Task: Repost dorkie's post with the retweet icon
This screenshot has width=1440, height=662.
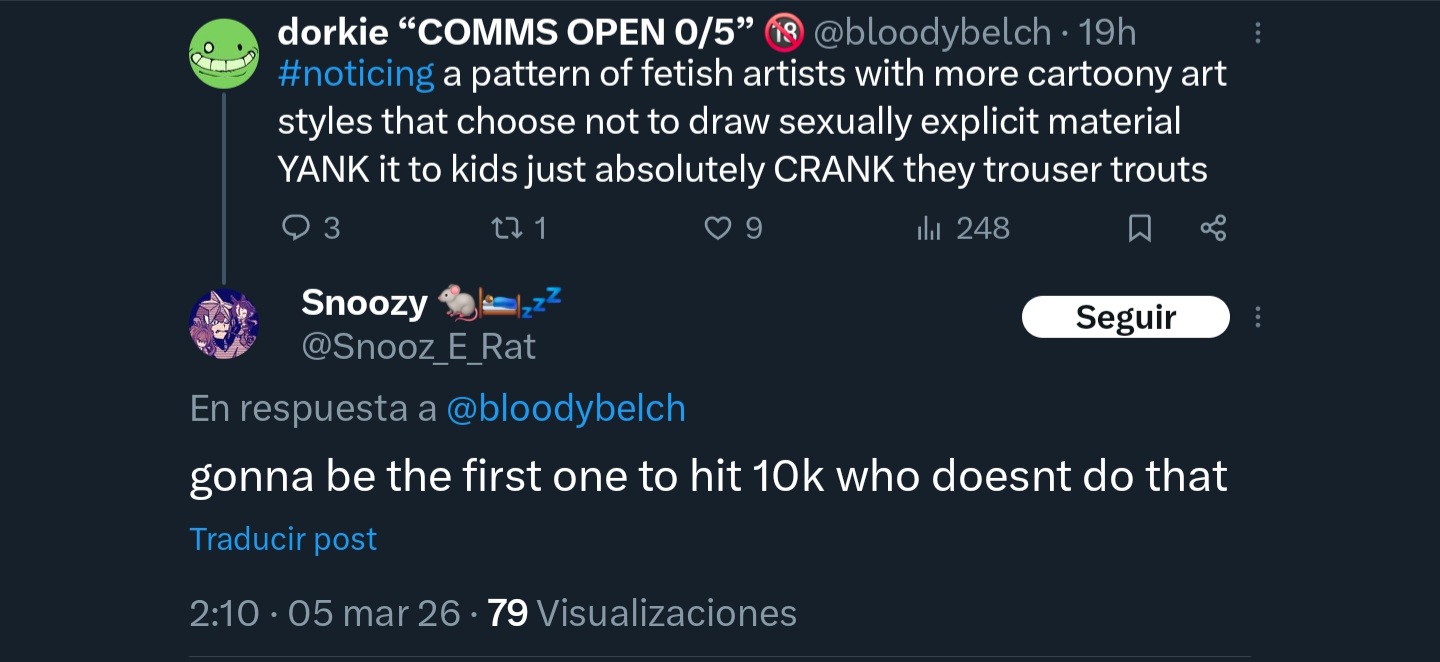Action: click(507, 229)
